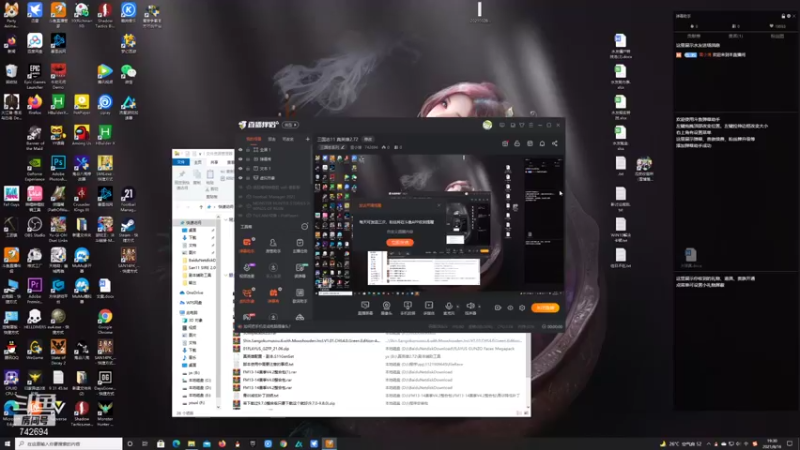Select Adobe Photoshop desktop shortcut
The height and width of the screenshot is (450, 800).
tap(58, 167)
